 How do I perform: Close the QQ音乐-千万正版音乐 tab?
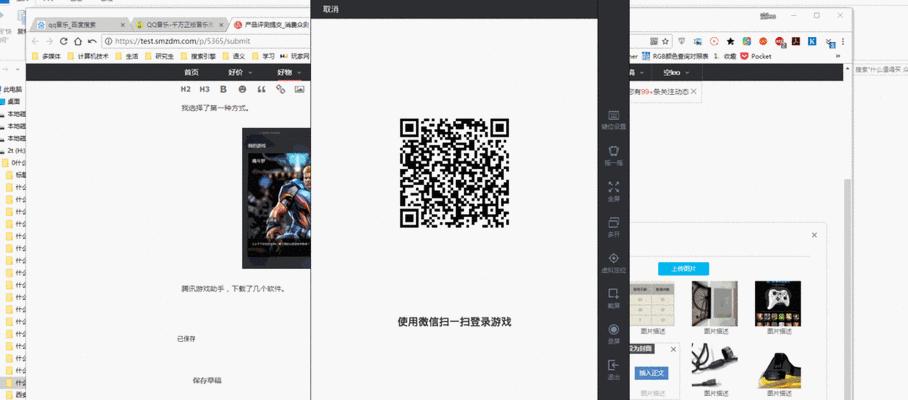coord(219,25)
